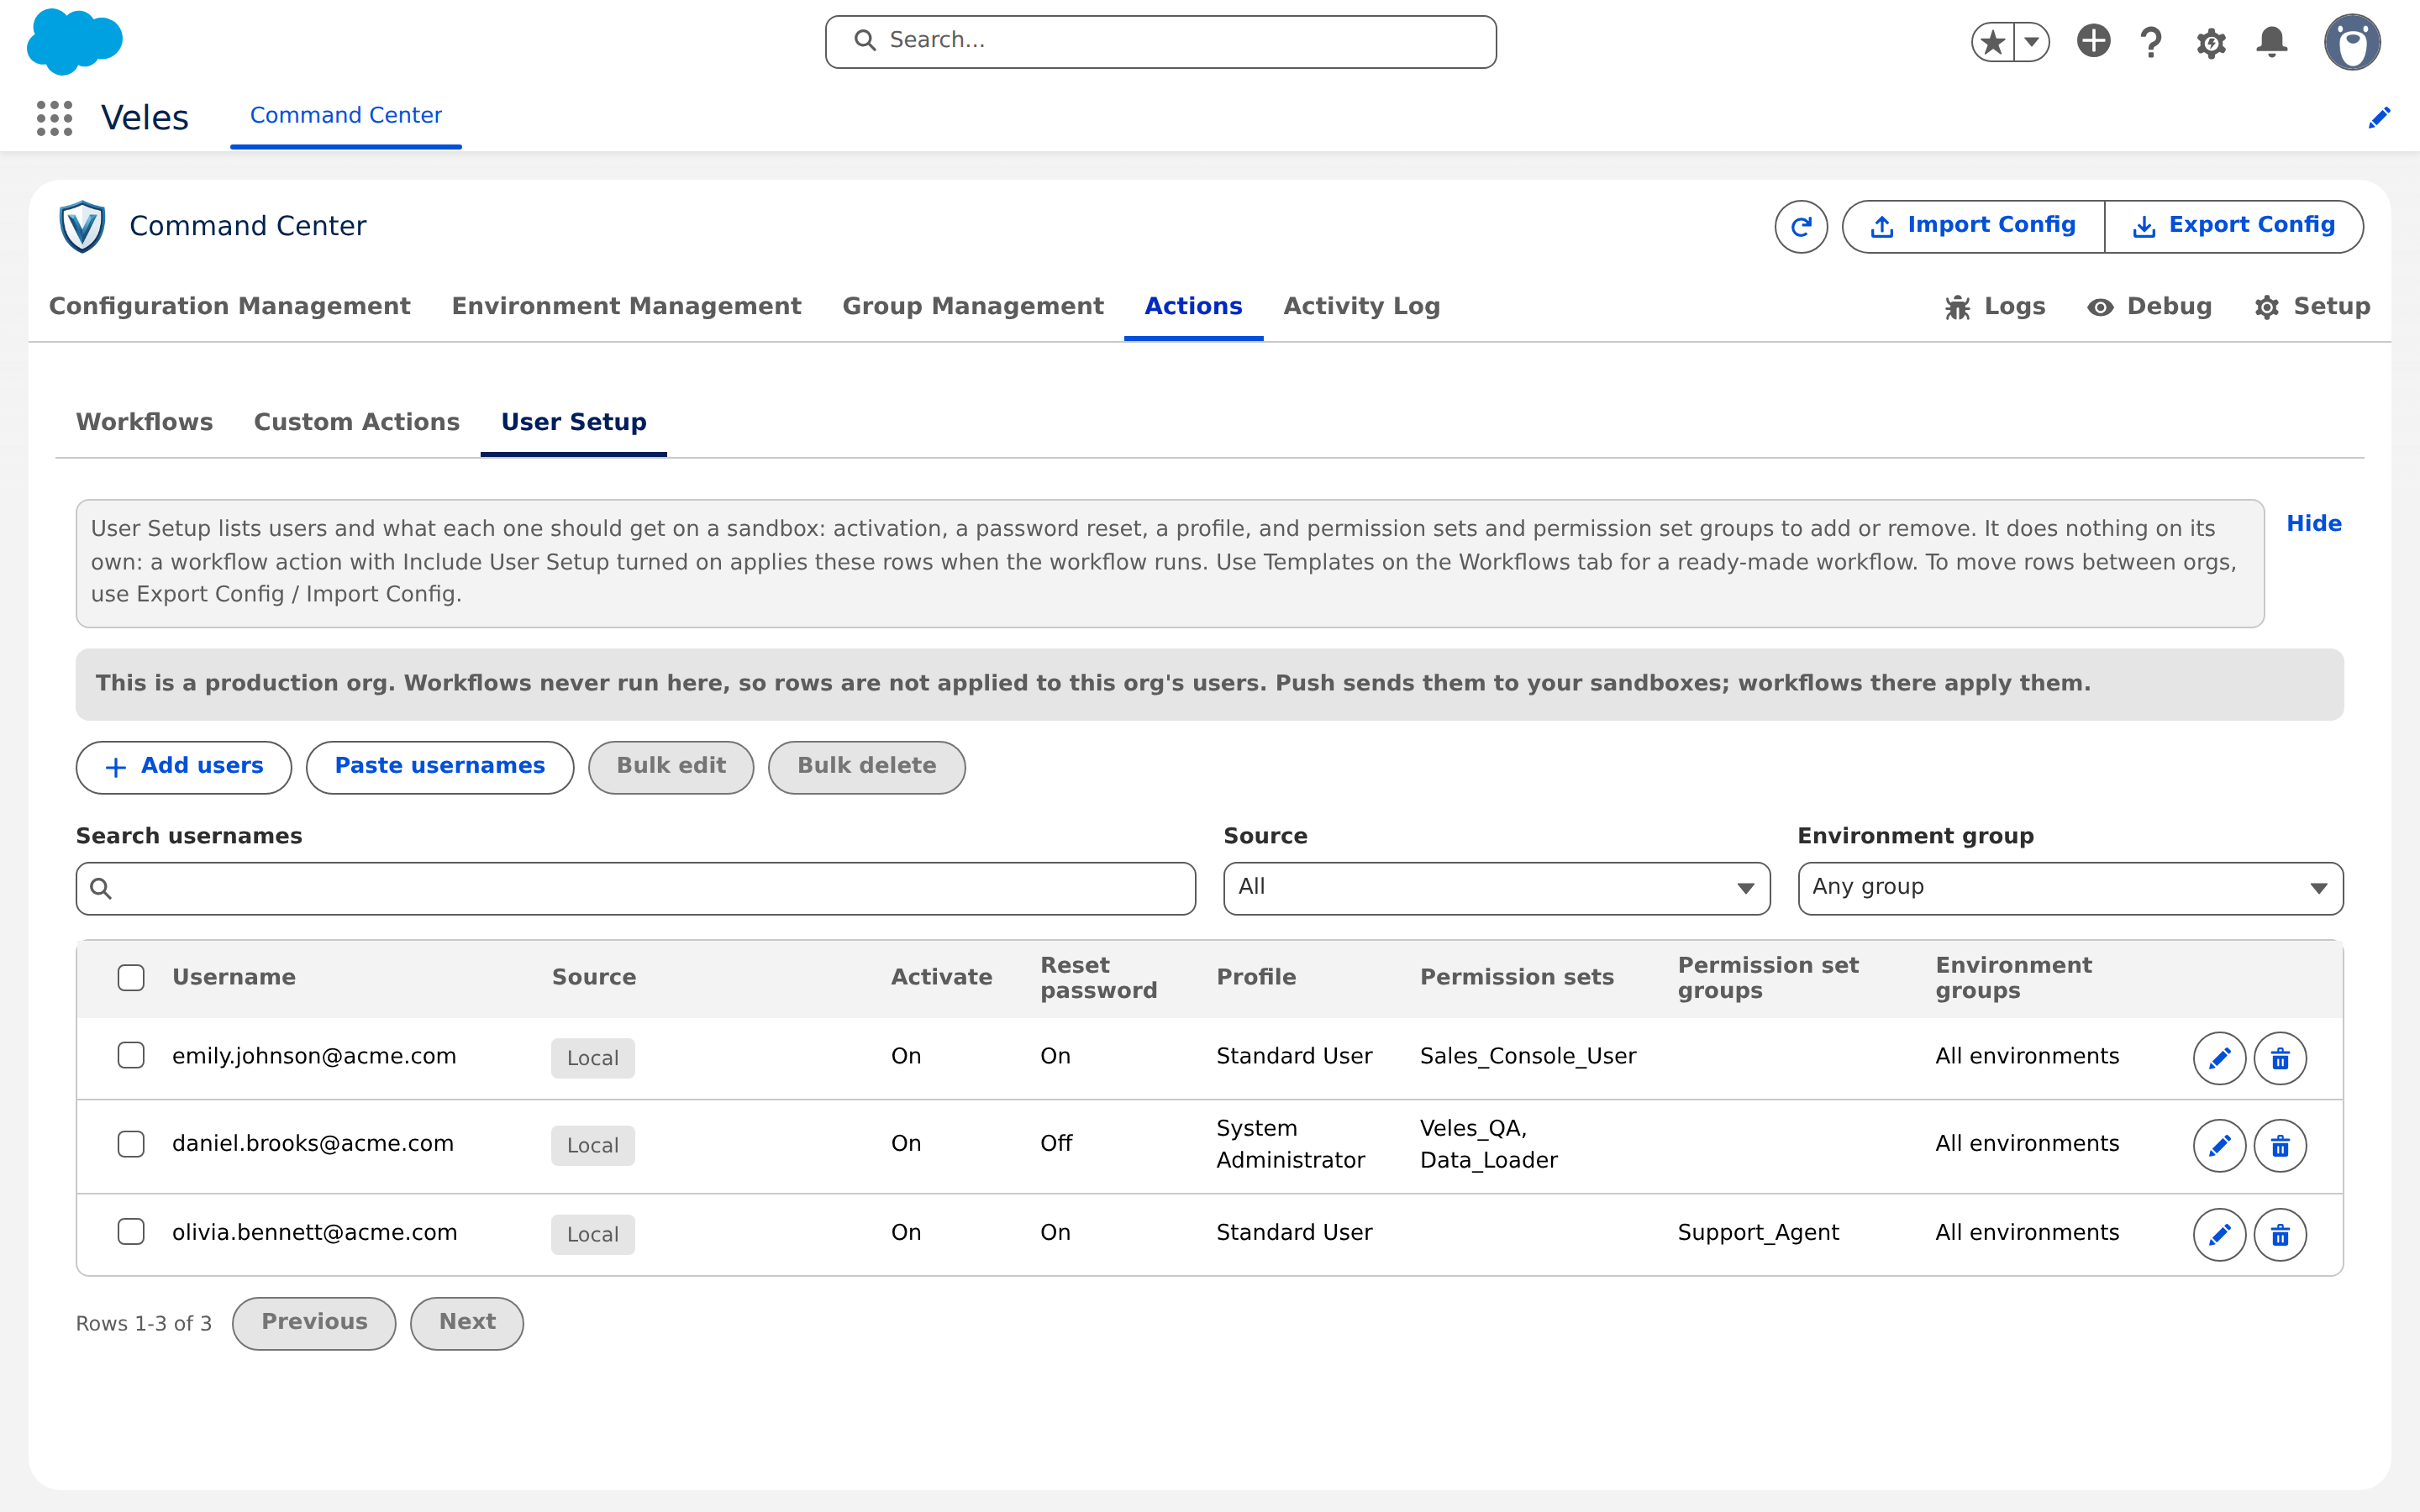Click the Search usernames field
The height and width of the screenshot is (1512, 2420).
(635, 888)
